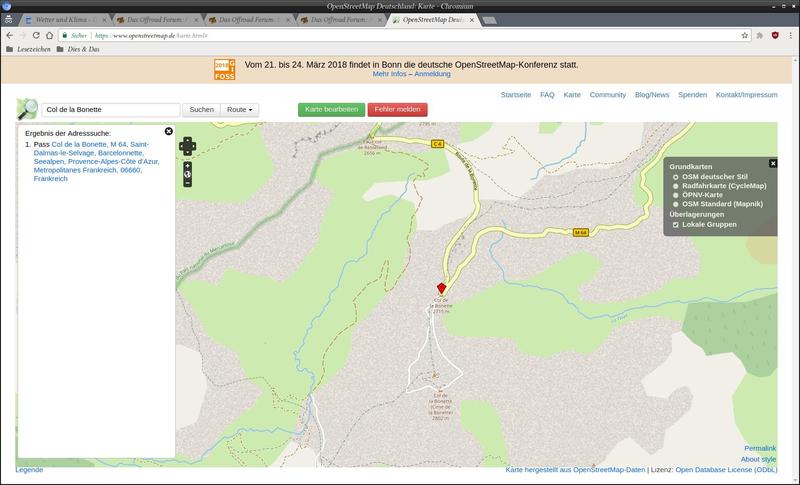Go forward in browser history
Screen dimensions: 800x485
(x=22, y=35)
